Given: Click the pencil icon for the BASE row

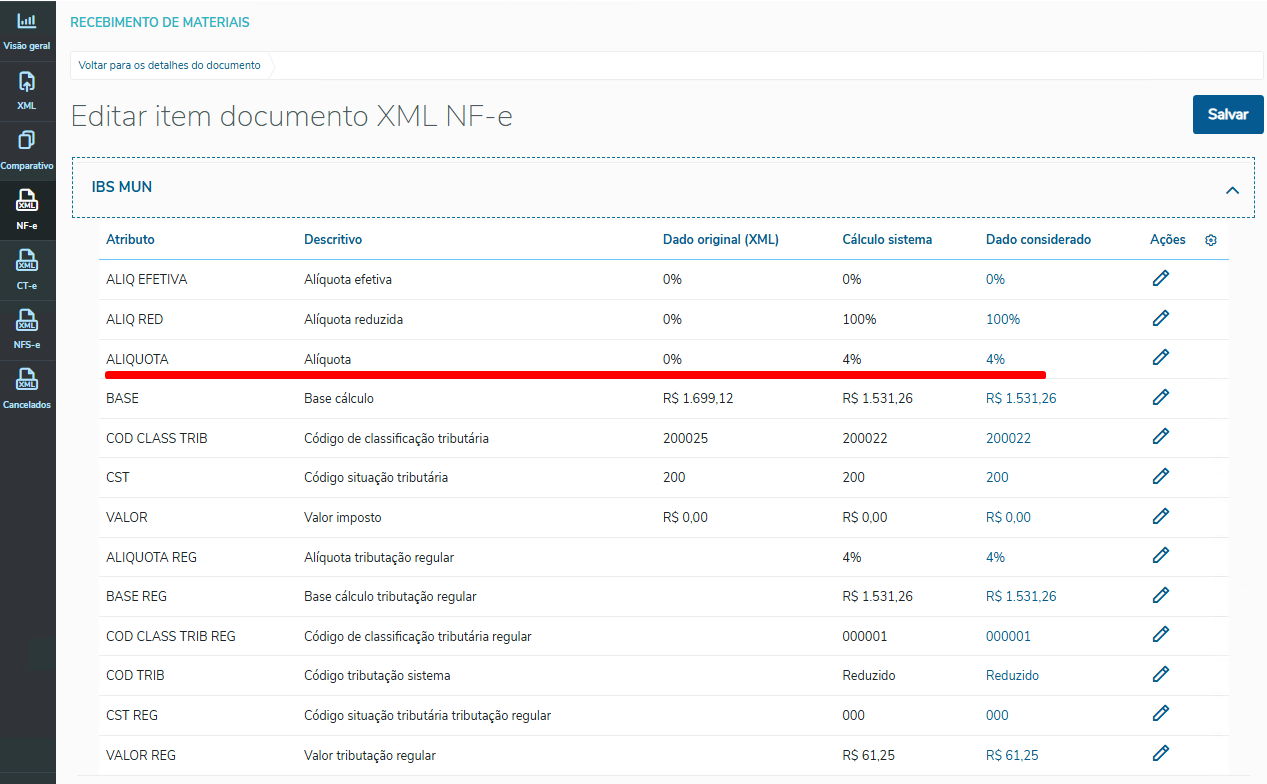Looking at the screenshot, I should [1160, 398].
